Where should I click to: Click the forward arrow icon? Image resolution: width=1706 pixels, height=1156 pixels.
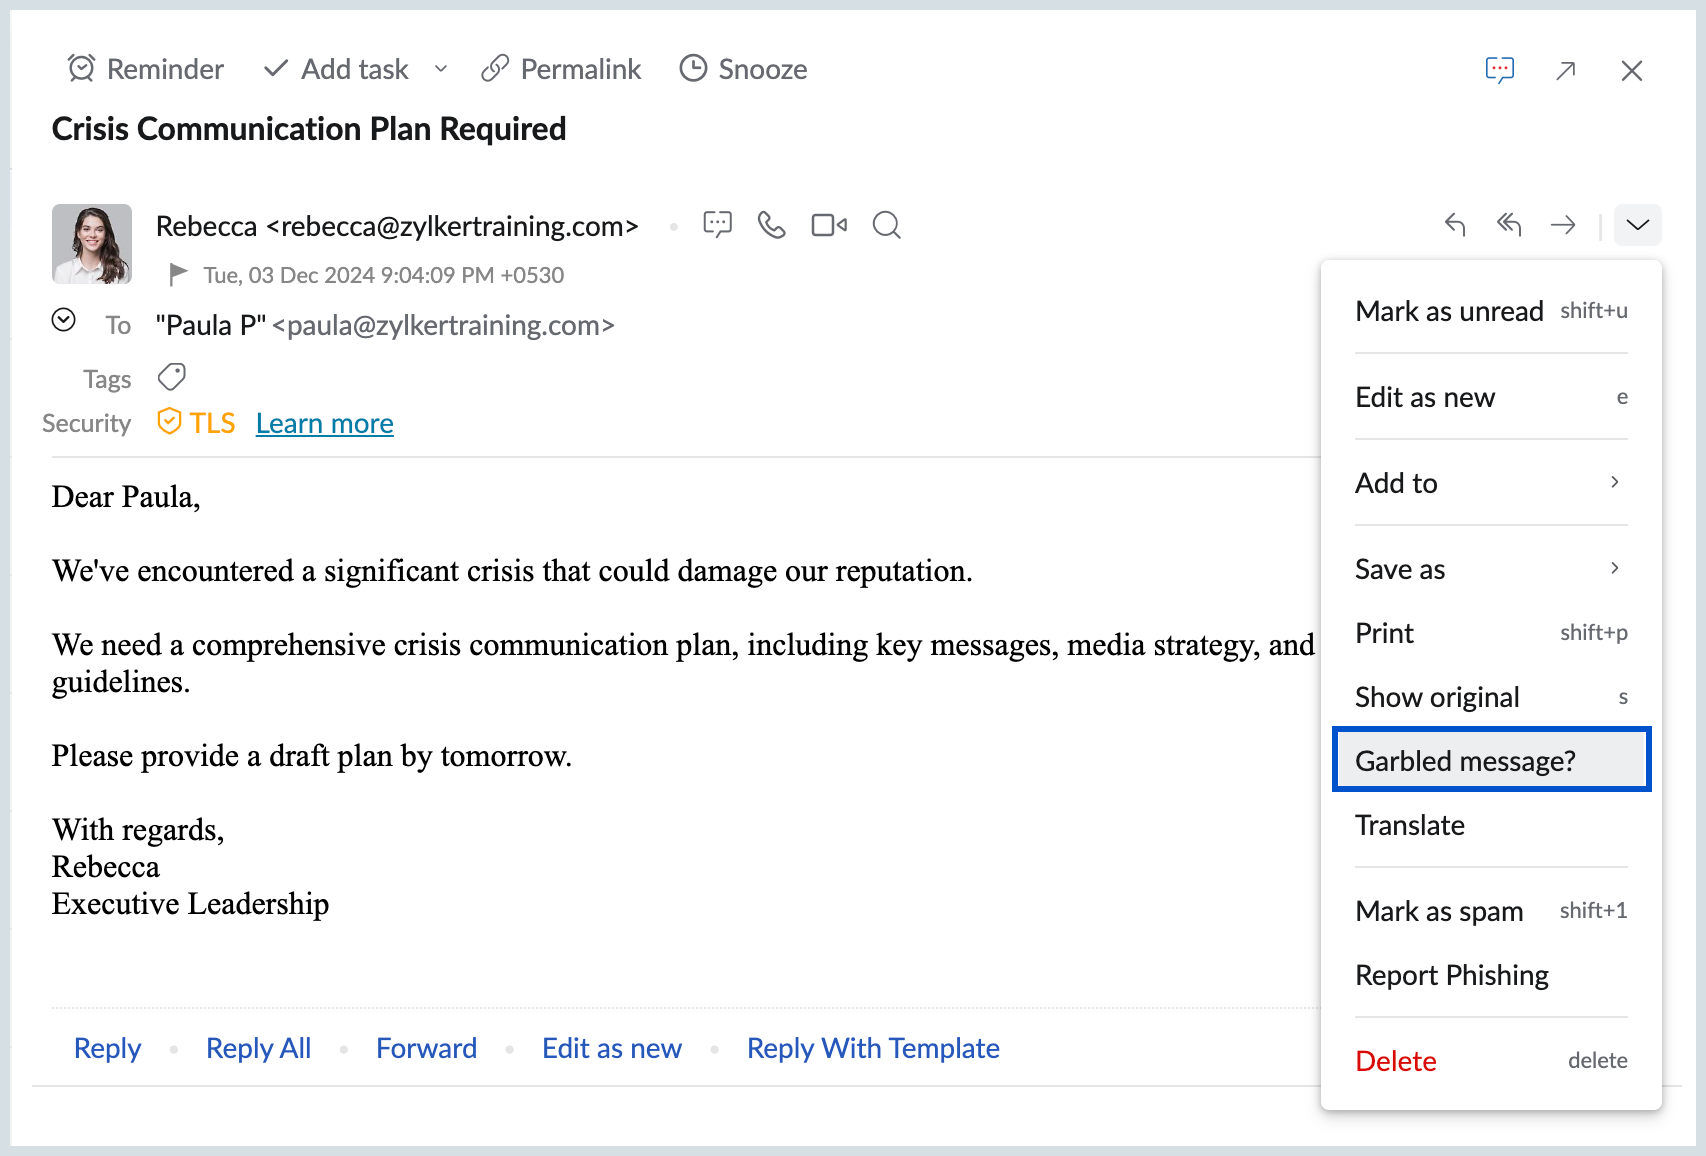pos(1563,225)
